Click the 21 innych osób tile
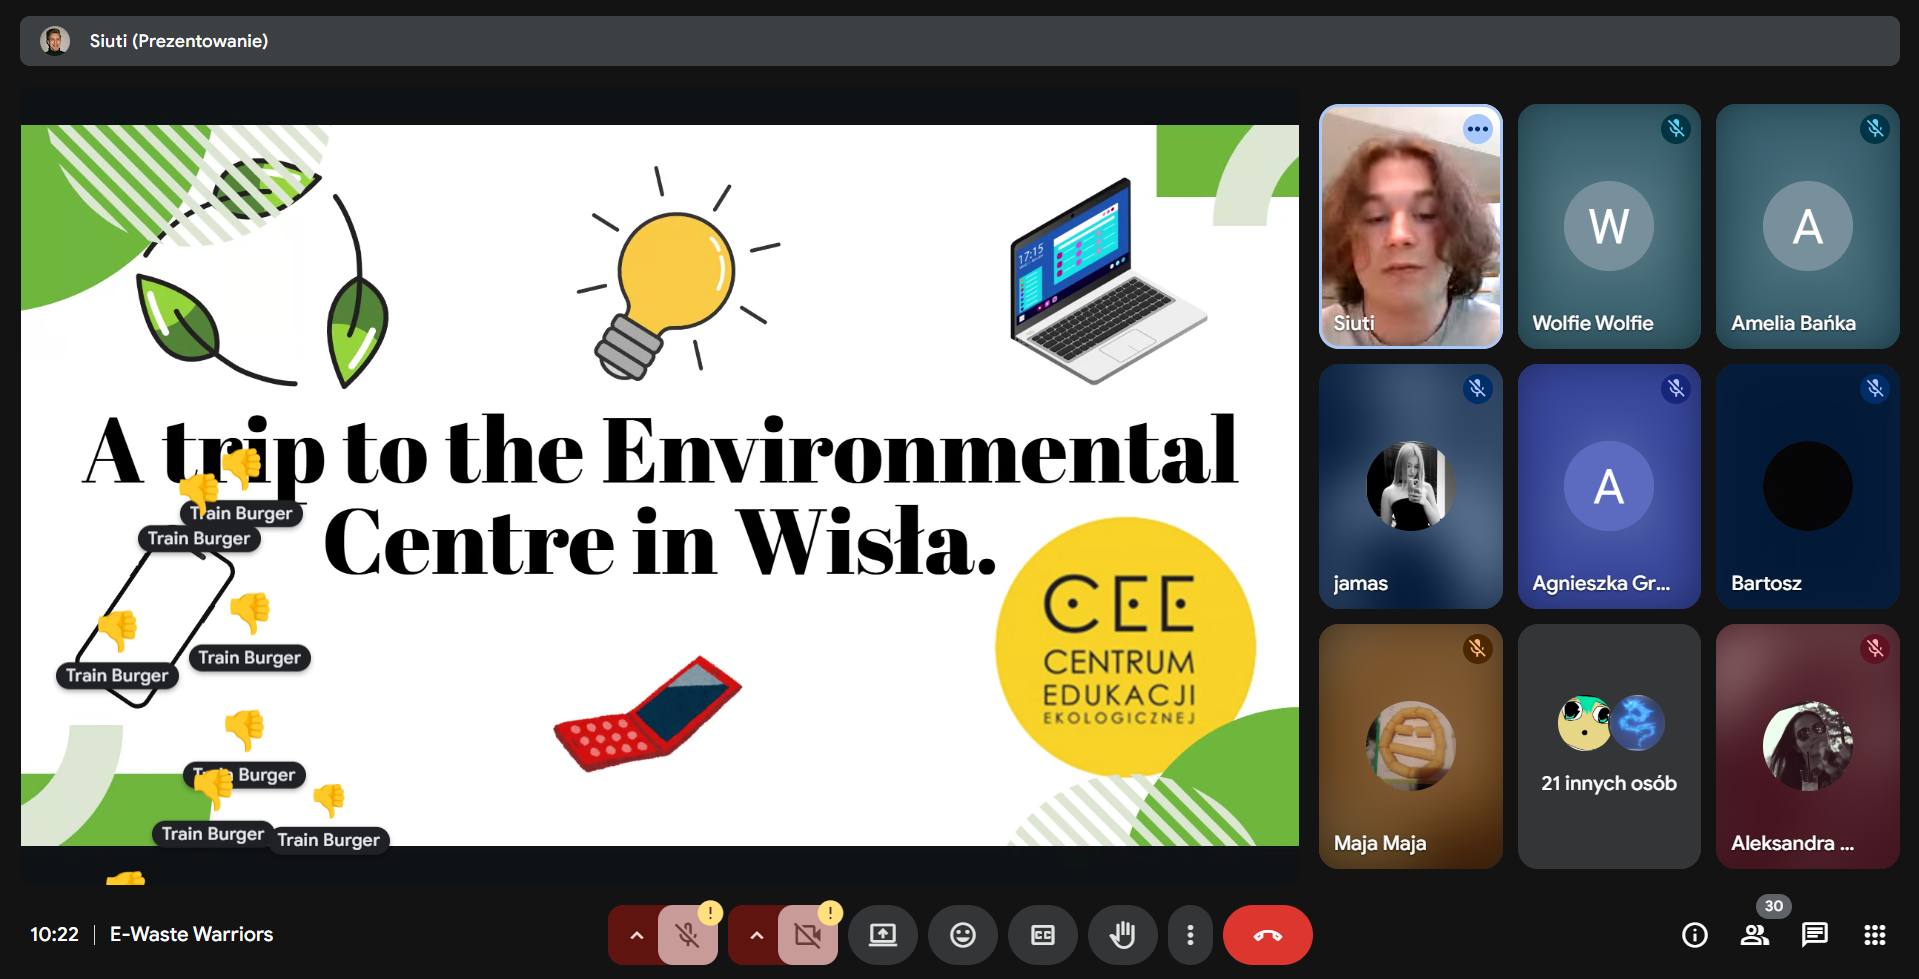This screenshot has height=979, width=1919. tap(1608, 746)
